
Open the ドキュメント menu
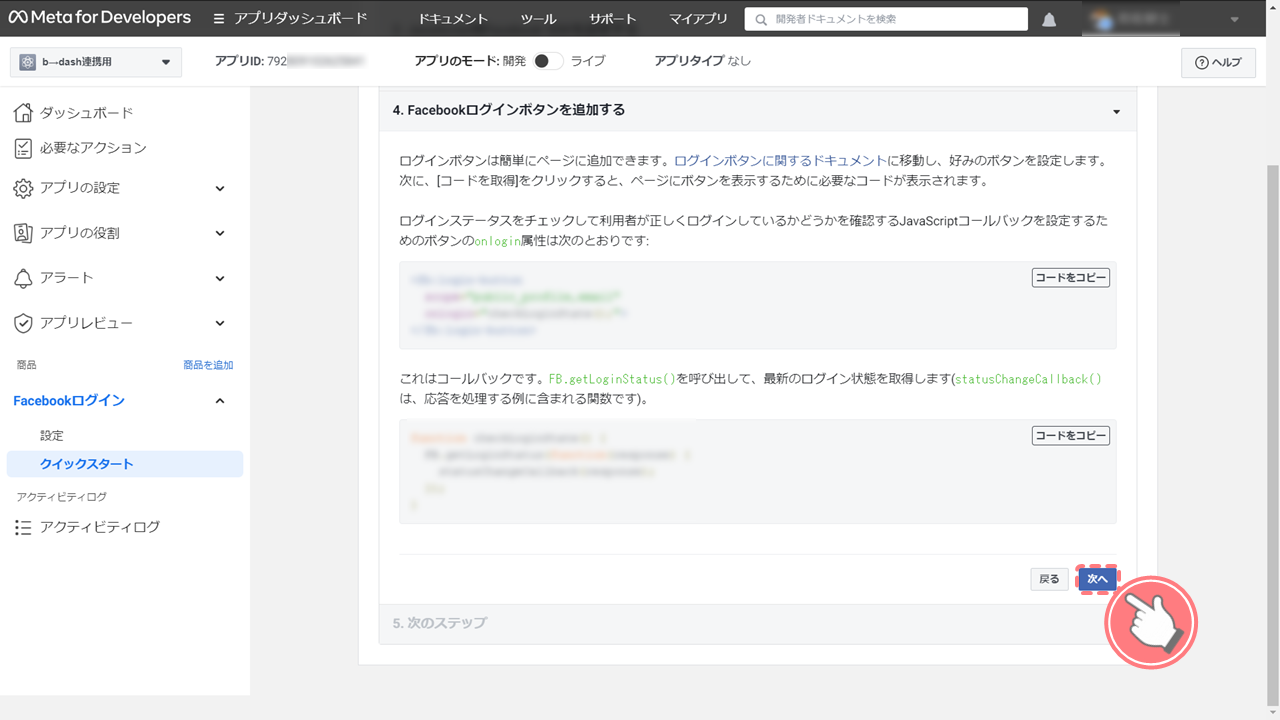tap(453, 19)
